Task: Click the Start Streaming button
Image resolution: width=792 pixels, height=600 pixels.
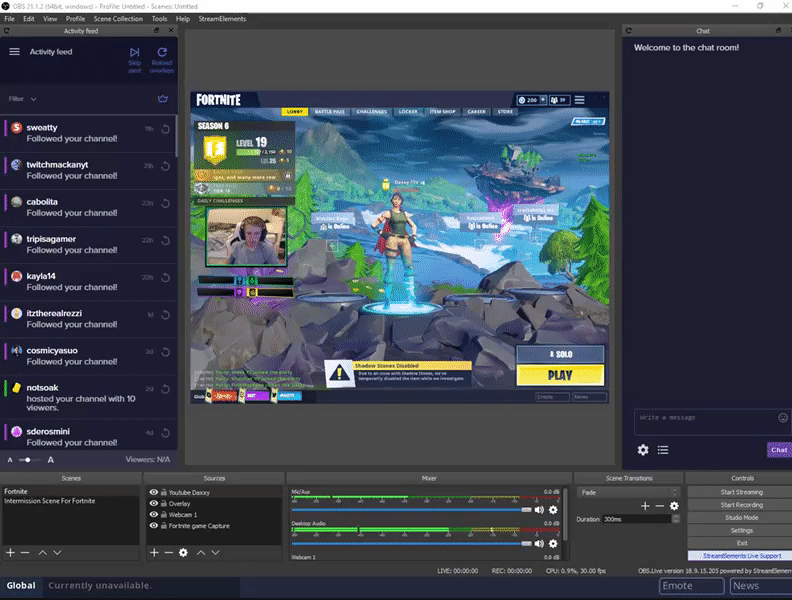Action: [741, 492]
